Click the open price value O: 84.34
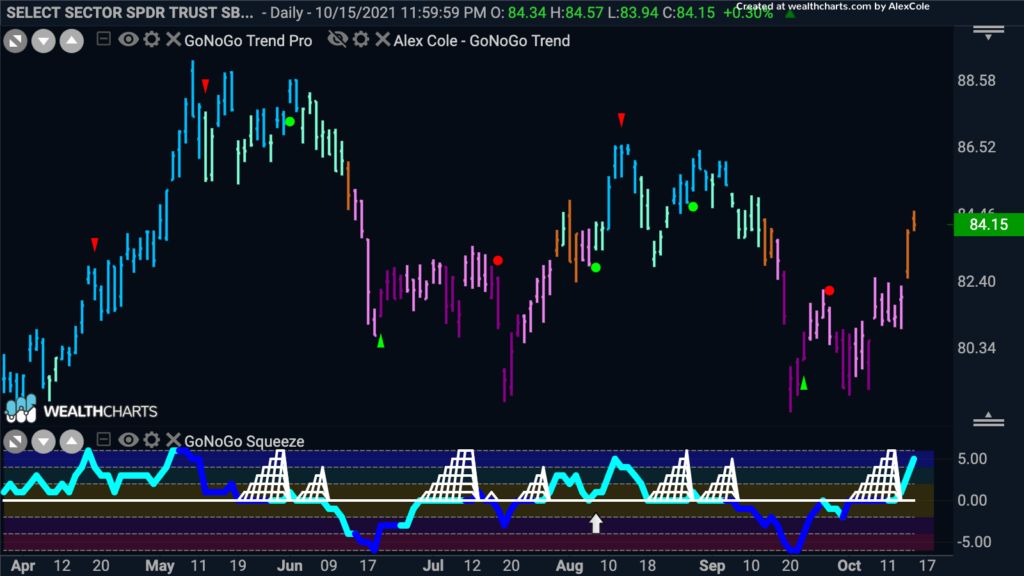The image size is (1024, 576). [x=519, y=12]
